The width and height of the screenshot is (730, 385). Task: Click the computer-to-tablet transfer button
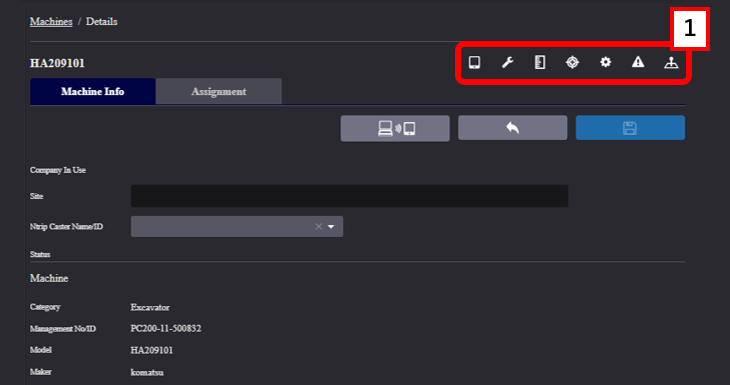point(395,128)
